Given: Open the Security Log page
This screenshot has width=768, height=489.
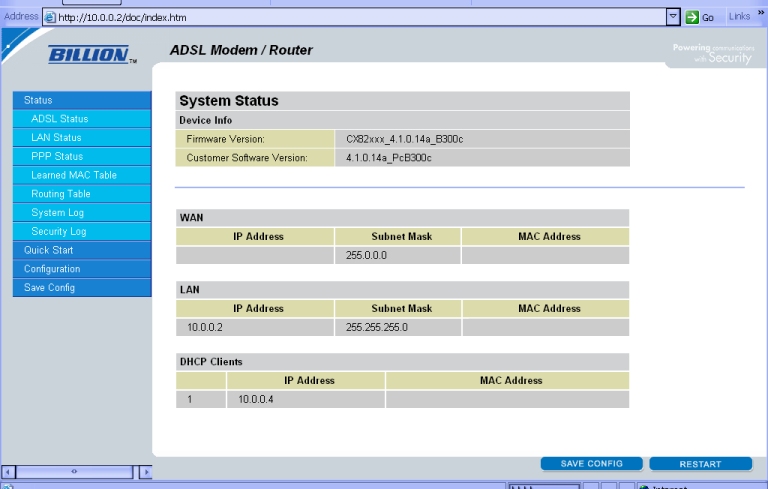Looking at the screenshot, I should pyautogui.click(x=82, y=231).
